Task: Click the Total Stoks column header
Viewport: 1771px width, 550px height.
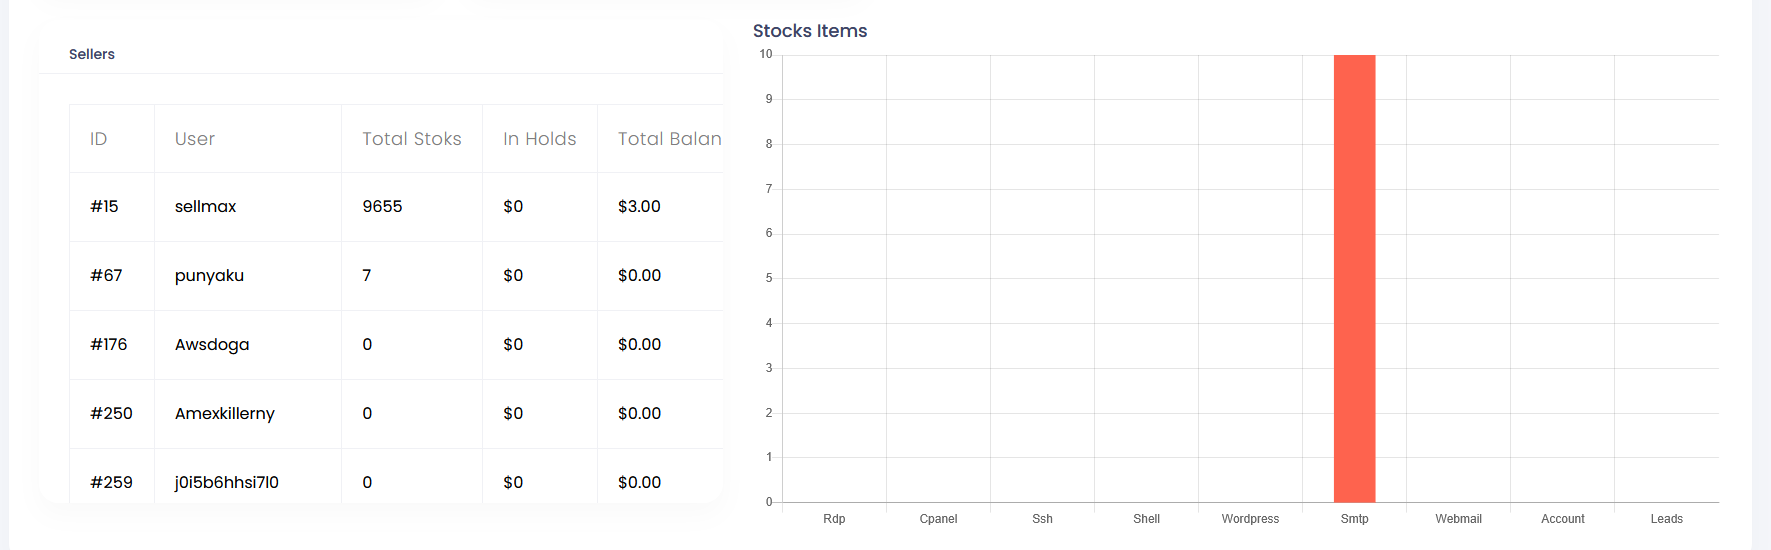Action: coord(411,139)
